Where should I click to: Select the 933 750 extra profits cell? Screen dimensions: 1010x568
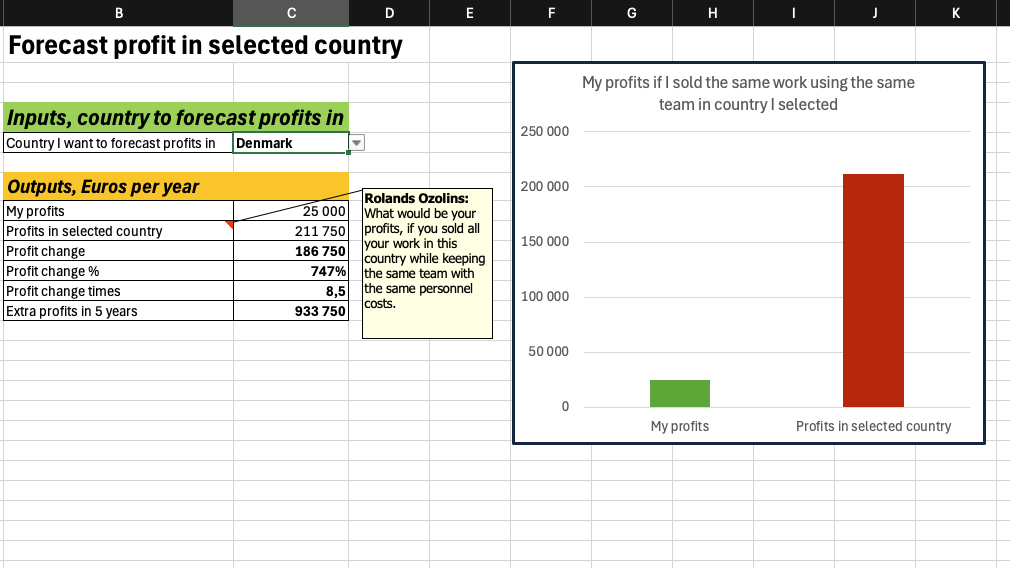pos(291,311)
